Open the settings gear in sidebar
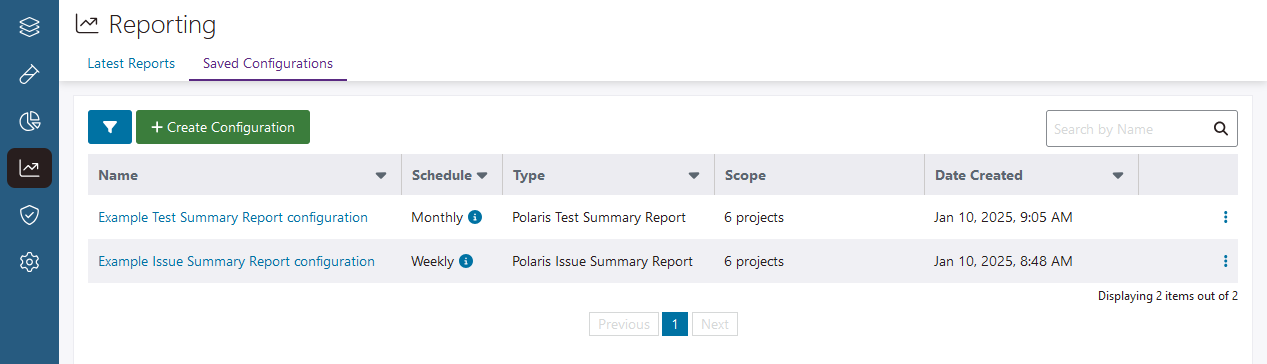The image size is (1267, 364). coord(29,262)
